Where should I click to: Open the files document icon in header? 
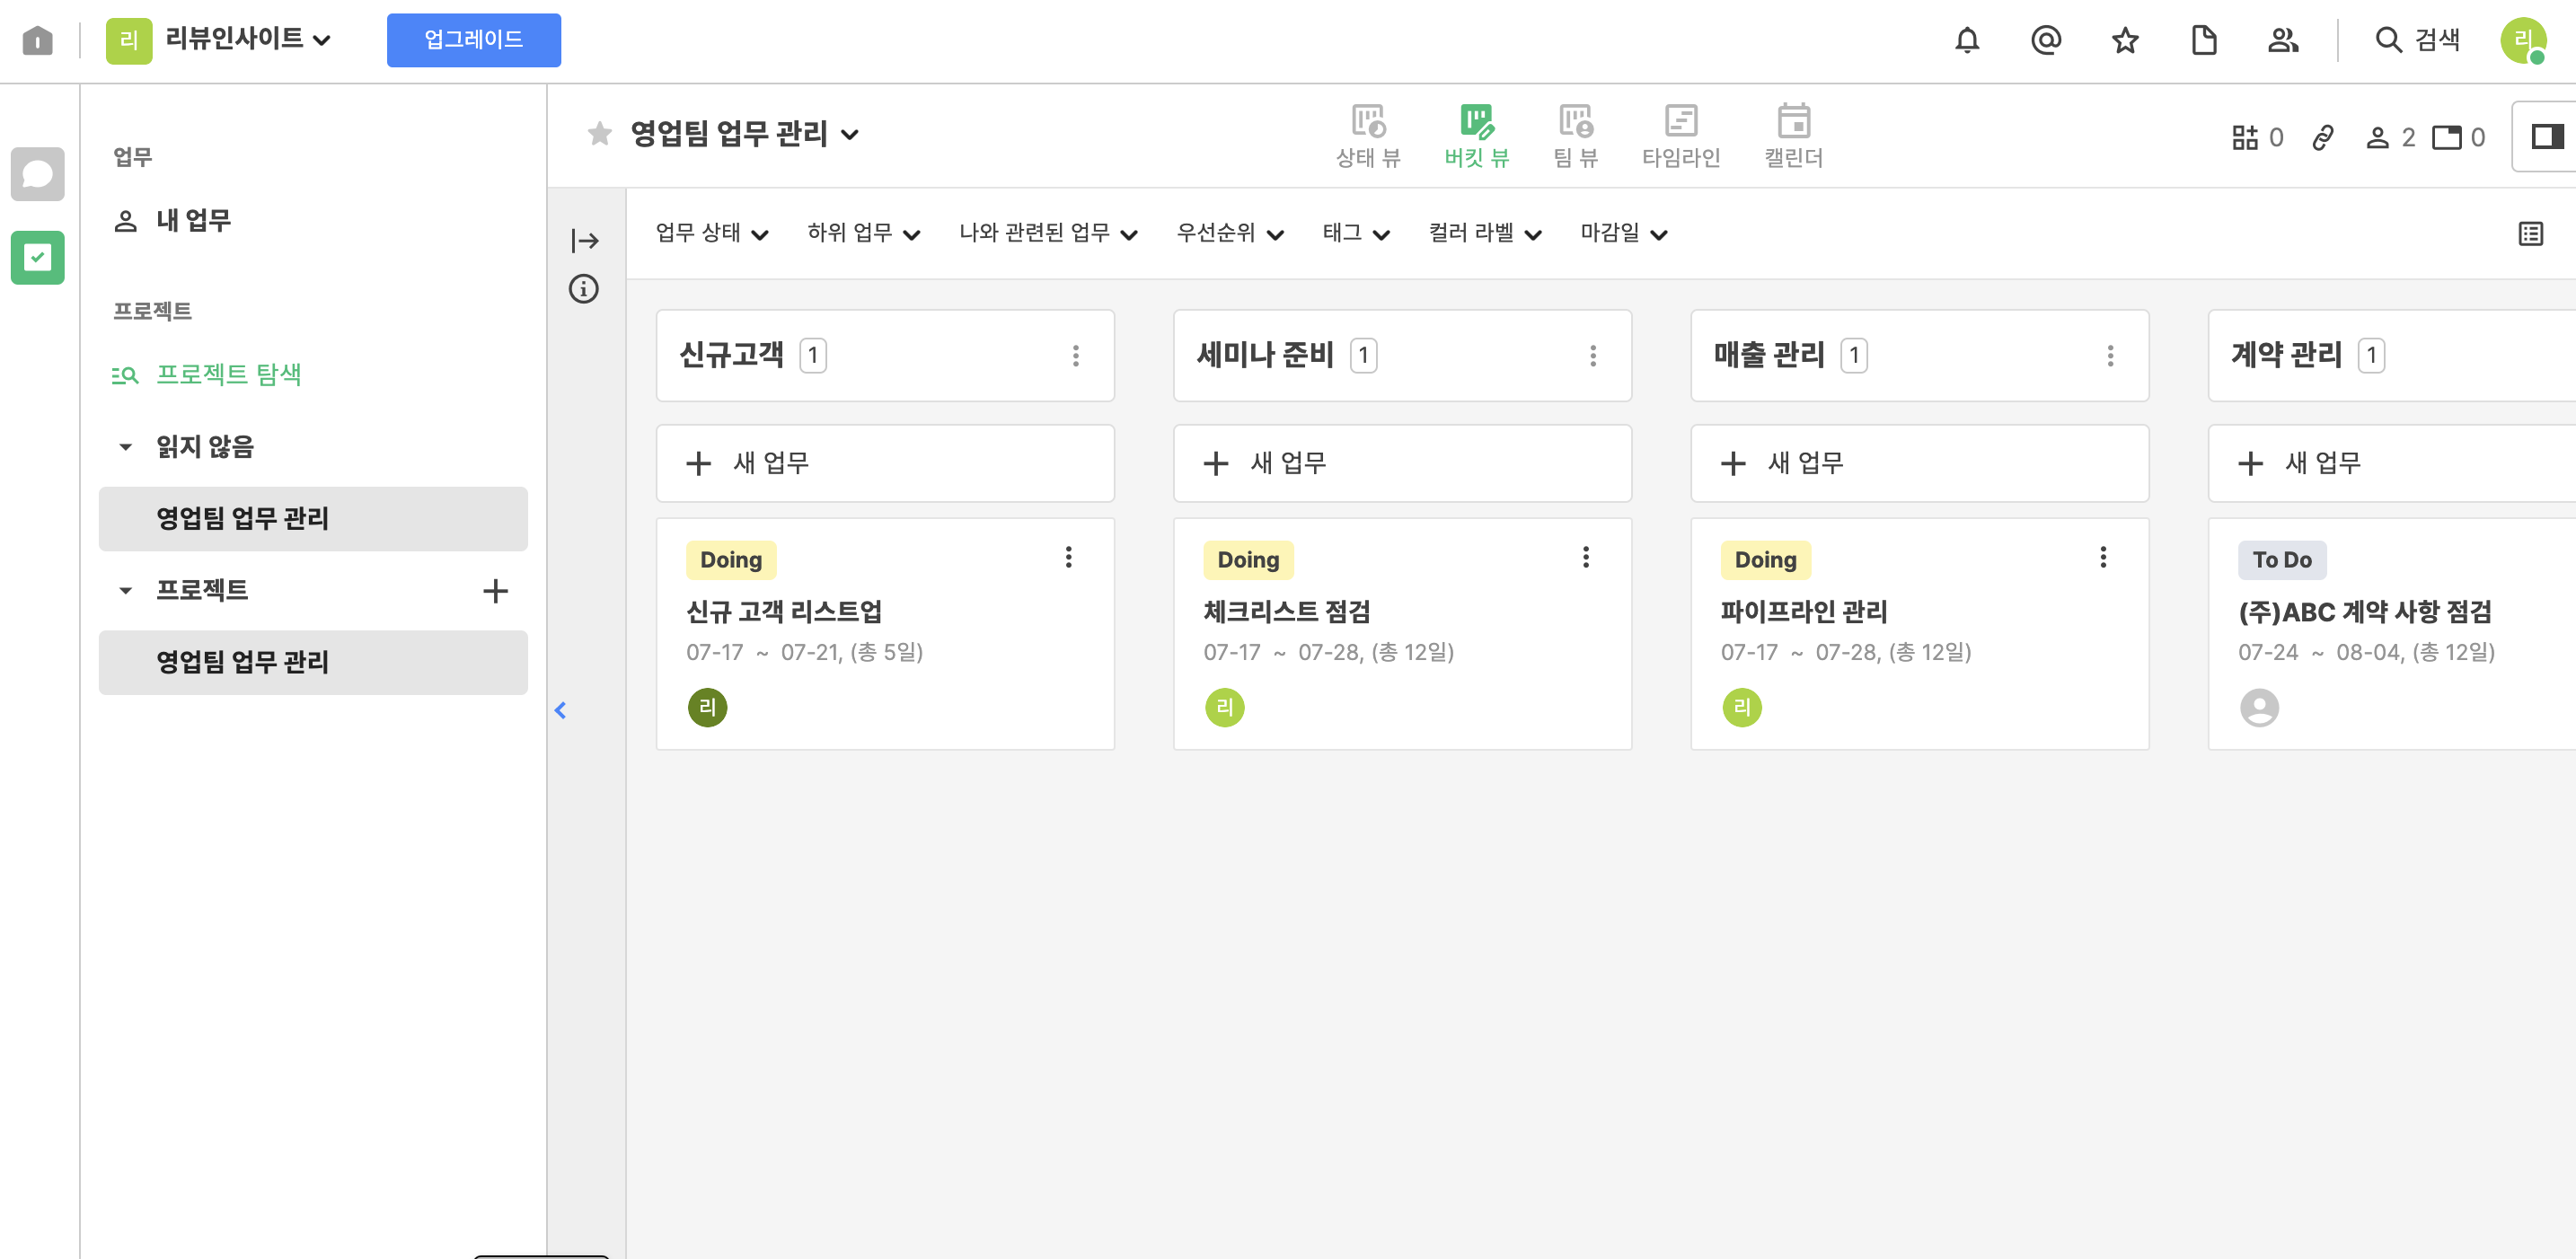(2203, 40)
